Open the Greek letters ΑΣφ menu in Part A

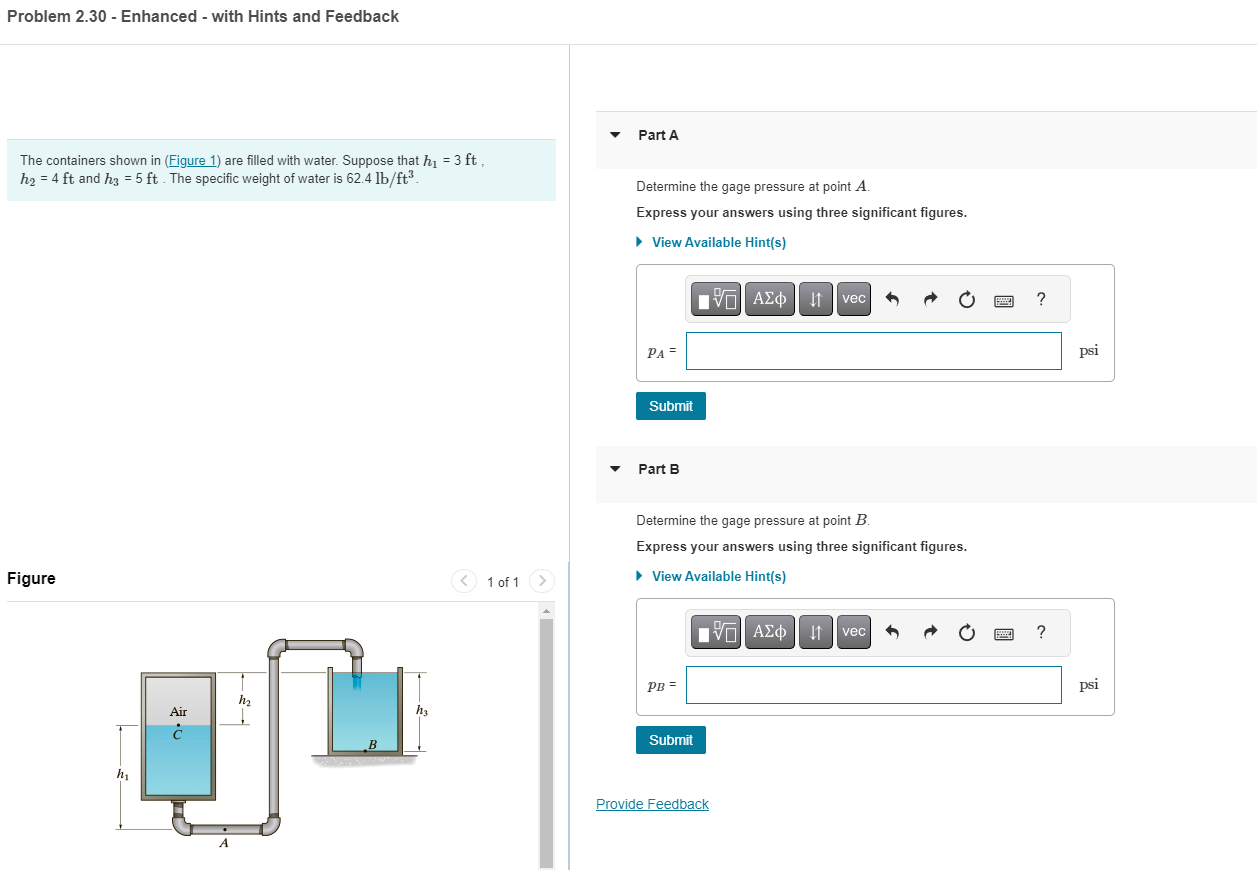(x=769, y=298)
